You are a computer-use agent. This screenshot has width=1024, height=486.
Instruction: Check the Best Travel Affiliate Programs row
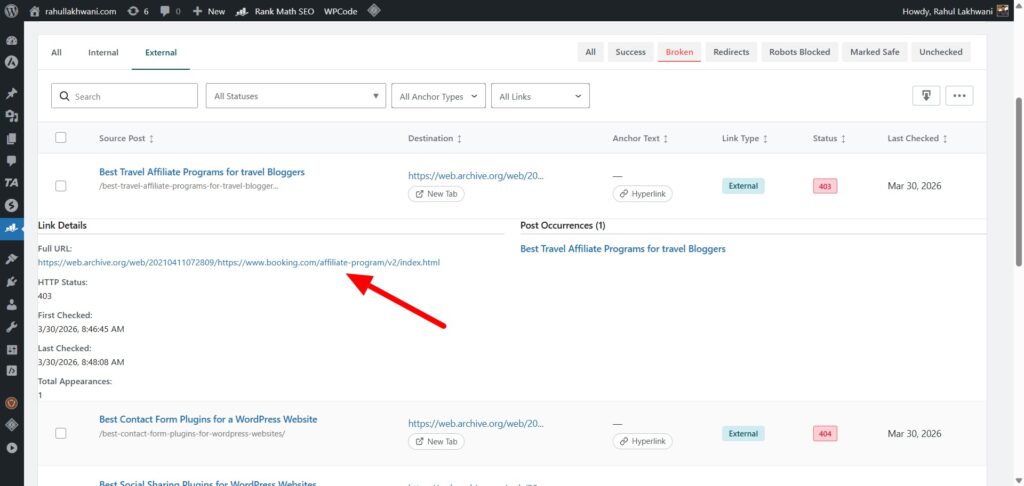[61, 186]
